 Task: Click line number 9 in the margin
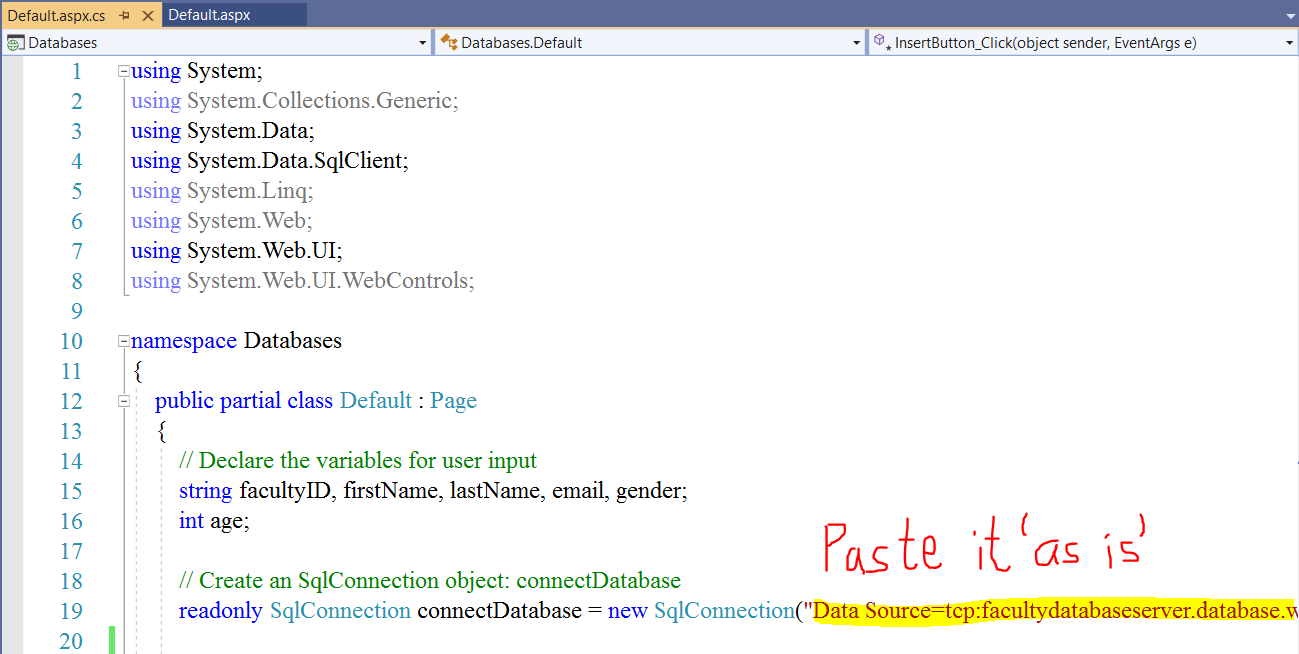[77, 311]
